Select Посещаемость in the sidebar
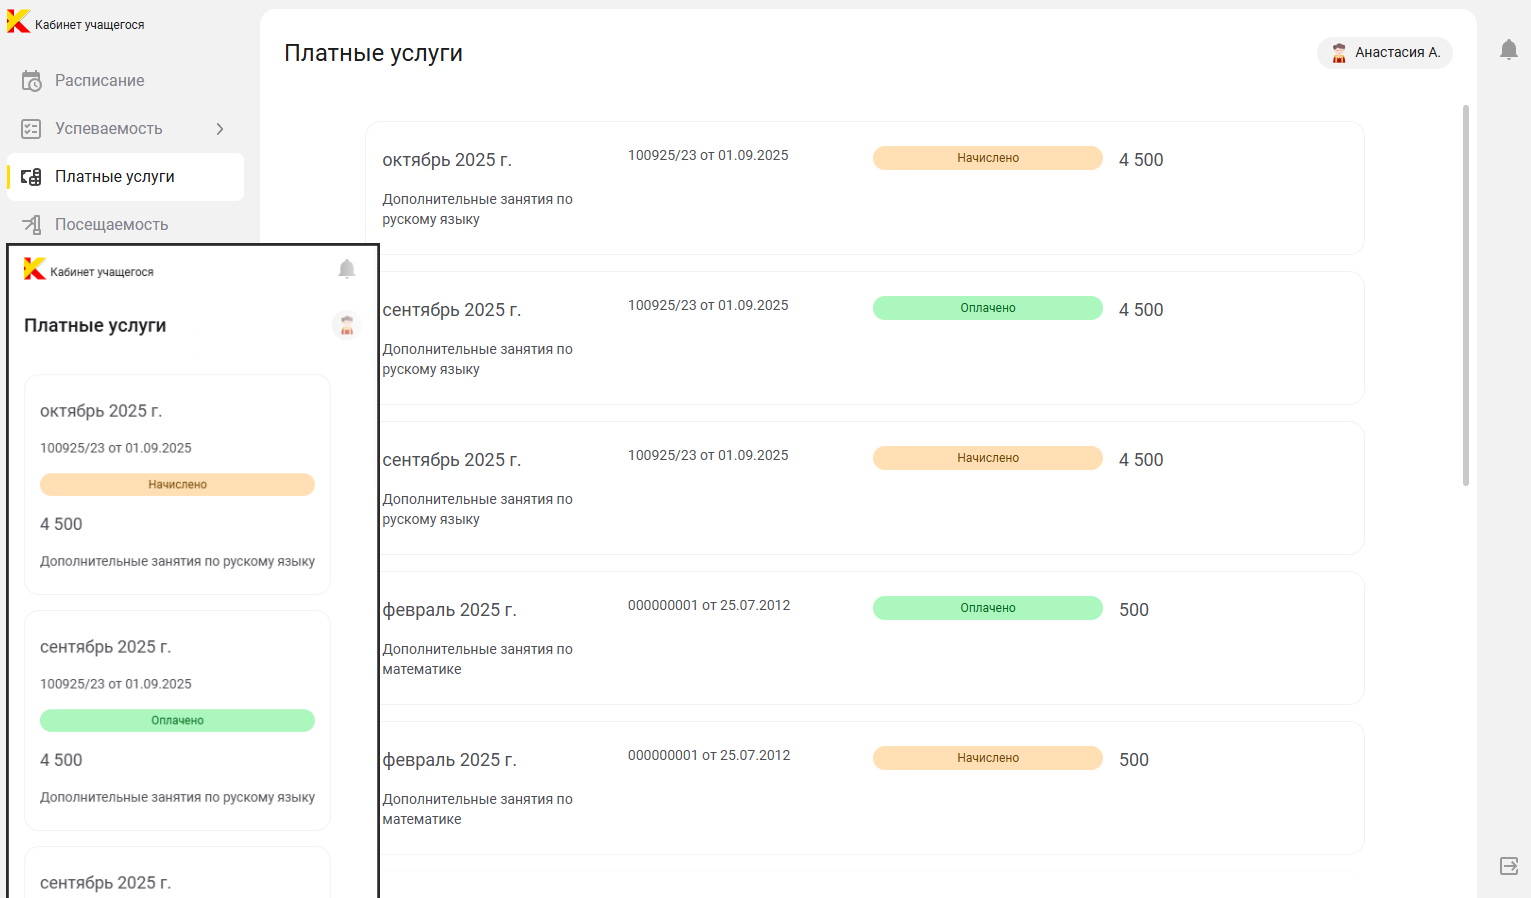Screen dimensions: 1531x898 (111, 225)
